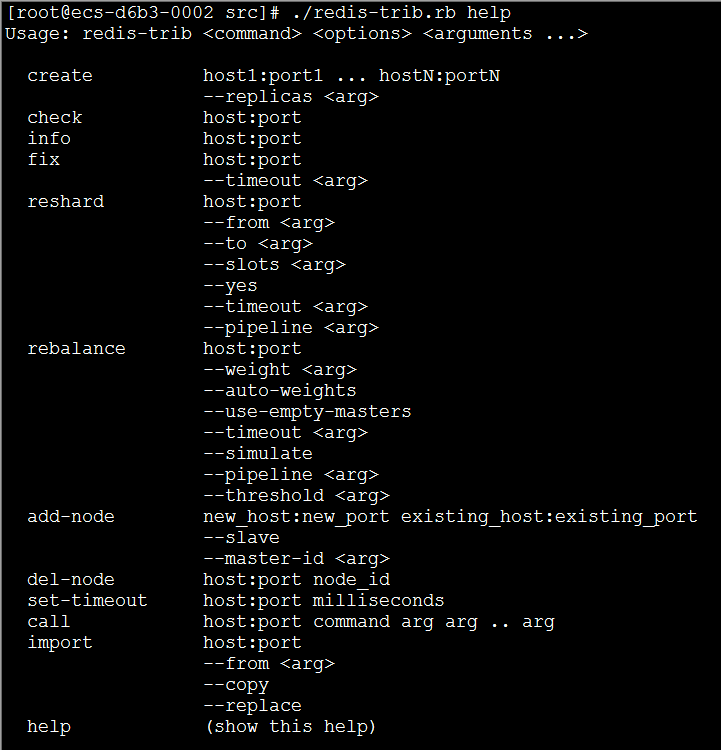The image size is (721, 750).
Task: Click the '--master-id <arg>' option text
Action: (296, 559)
